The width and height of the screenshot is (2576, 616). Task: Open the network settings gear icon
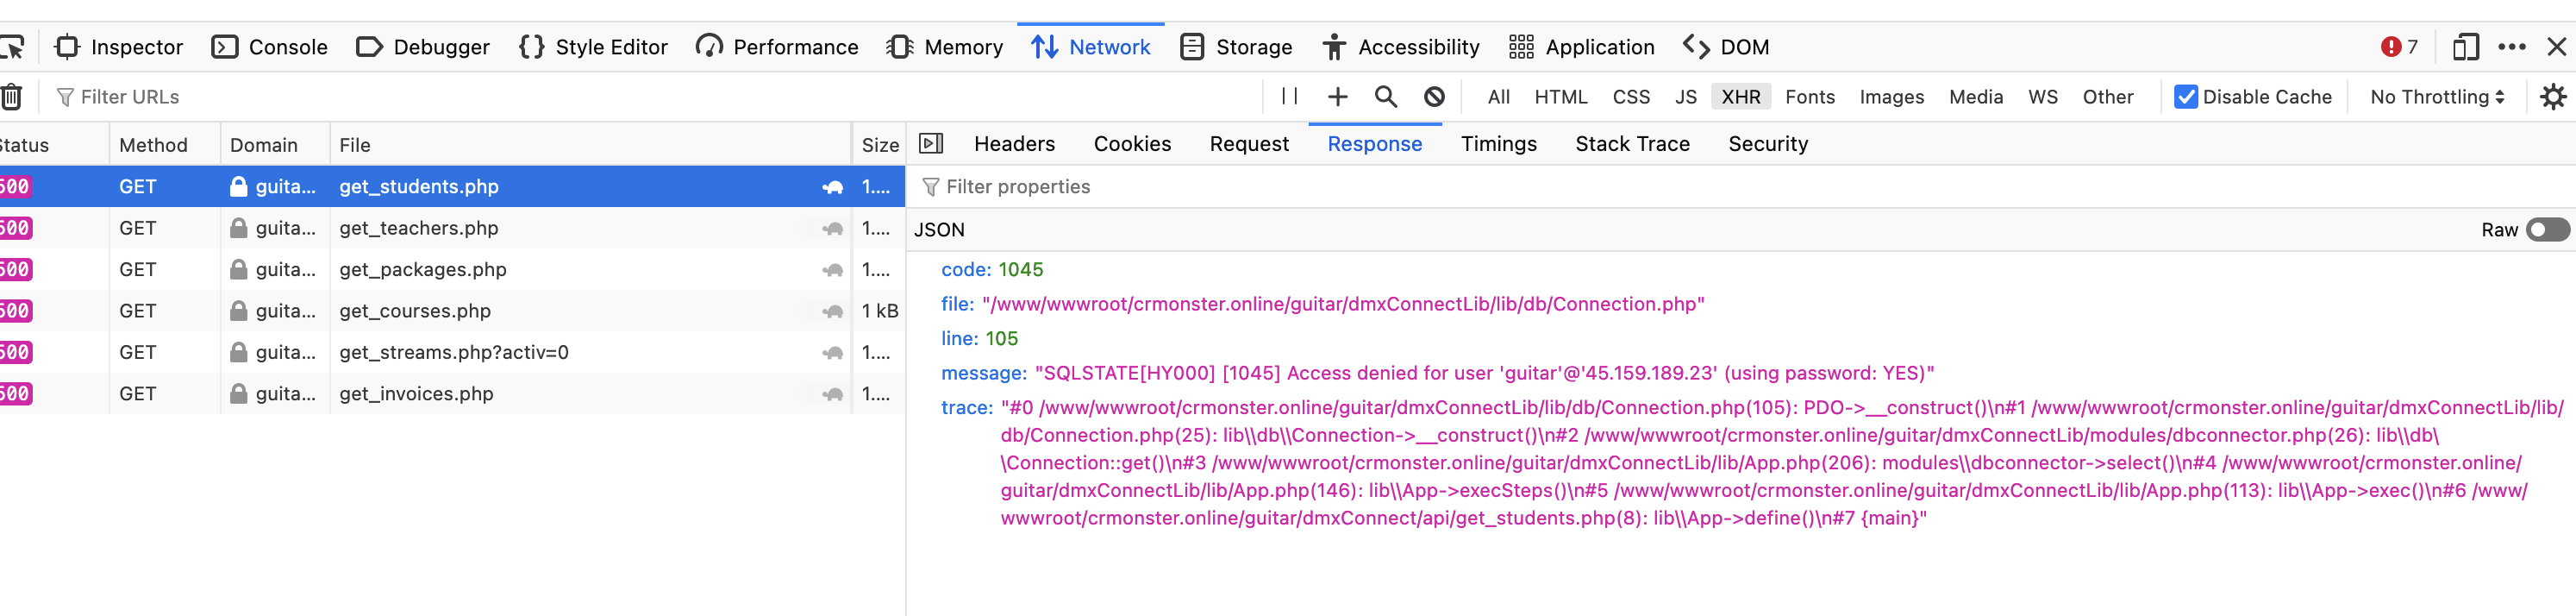2552,97
